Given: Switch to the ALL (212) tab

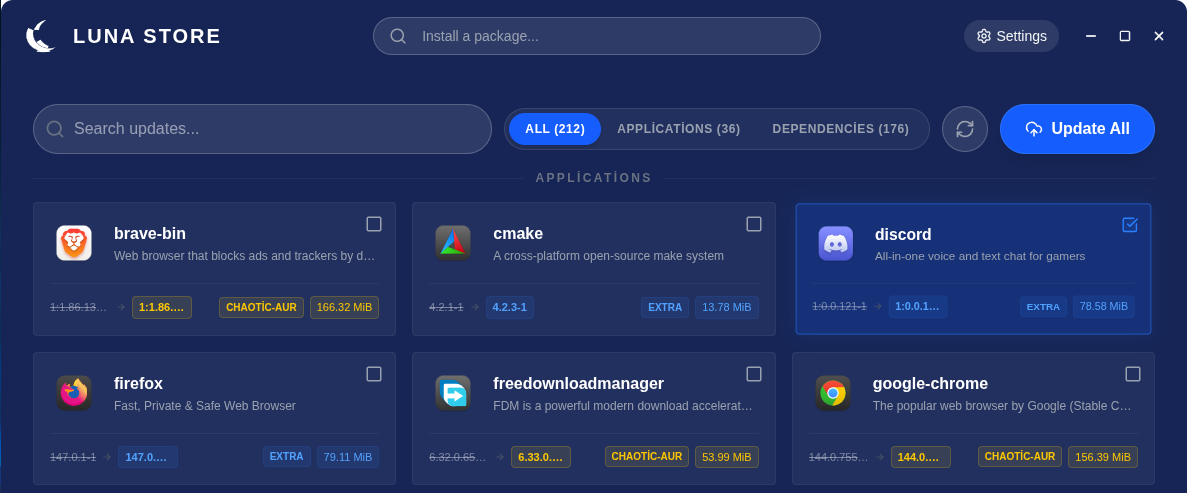Looking at the screenshot, I should pyautogui.click(x=555, y=129).
